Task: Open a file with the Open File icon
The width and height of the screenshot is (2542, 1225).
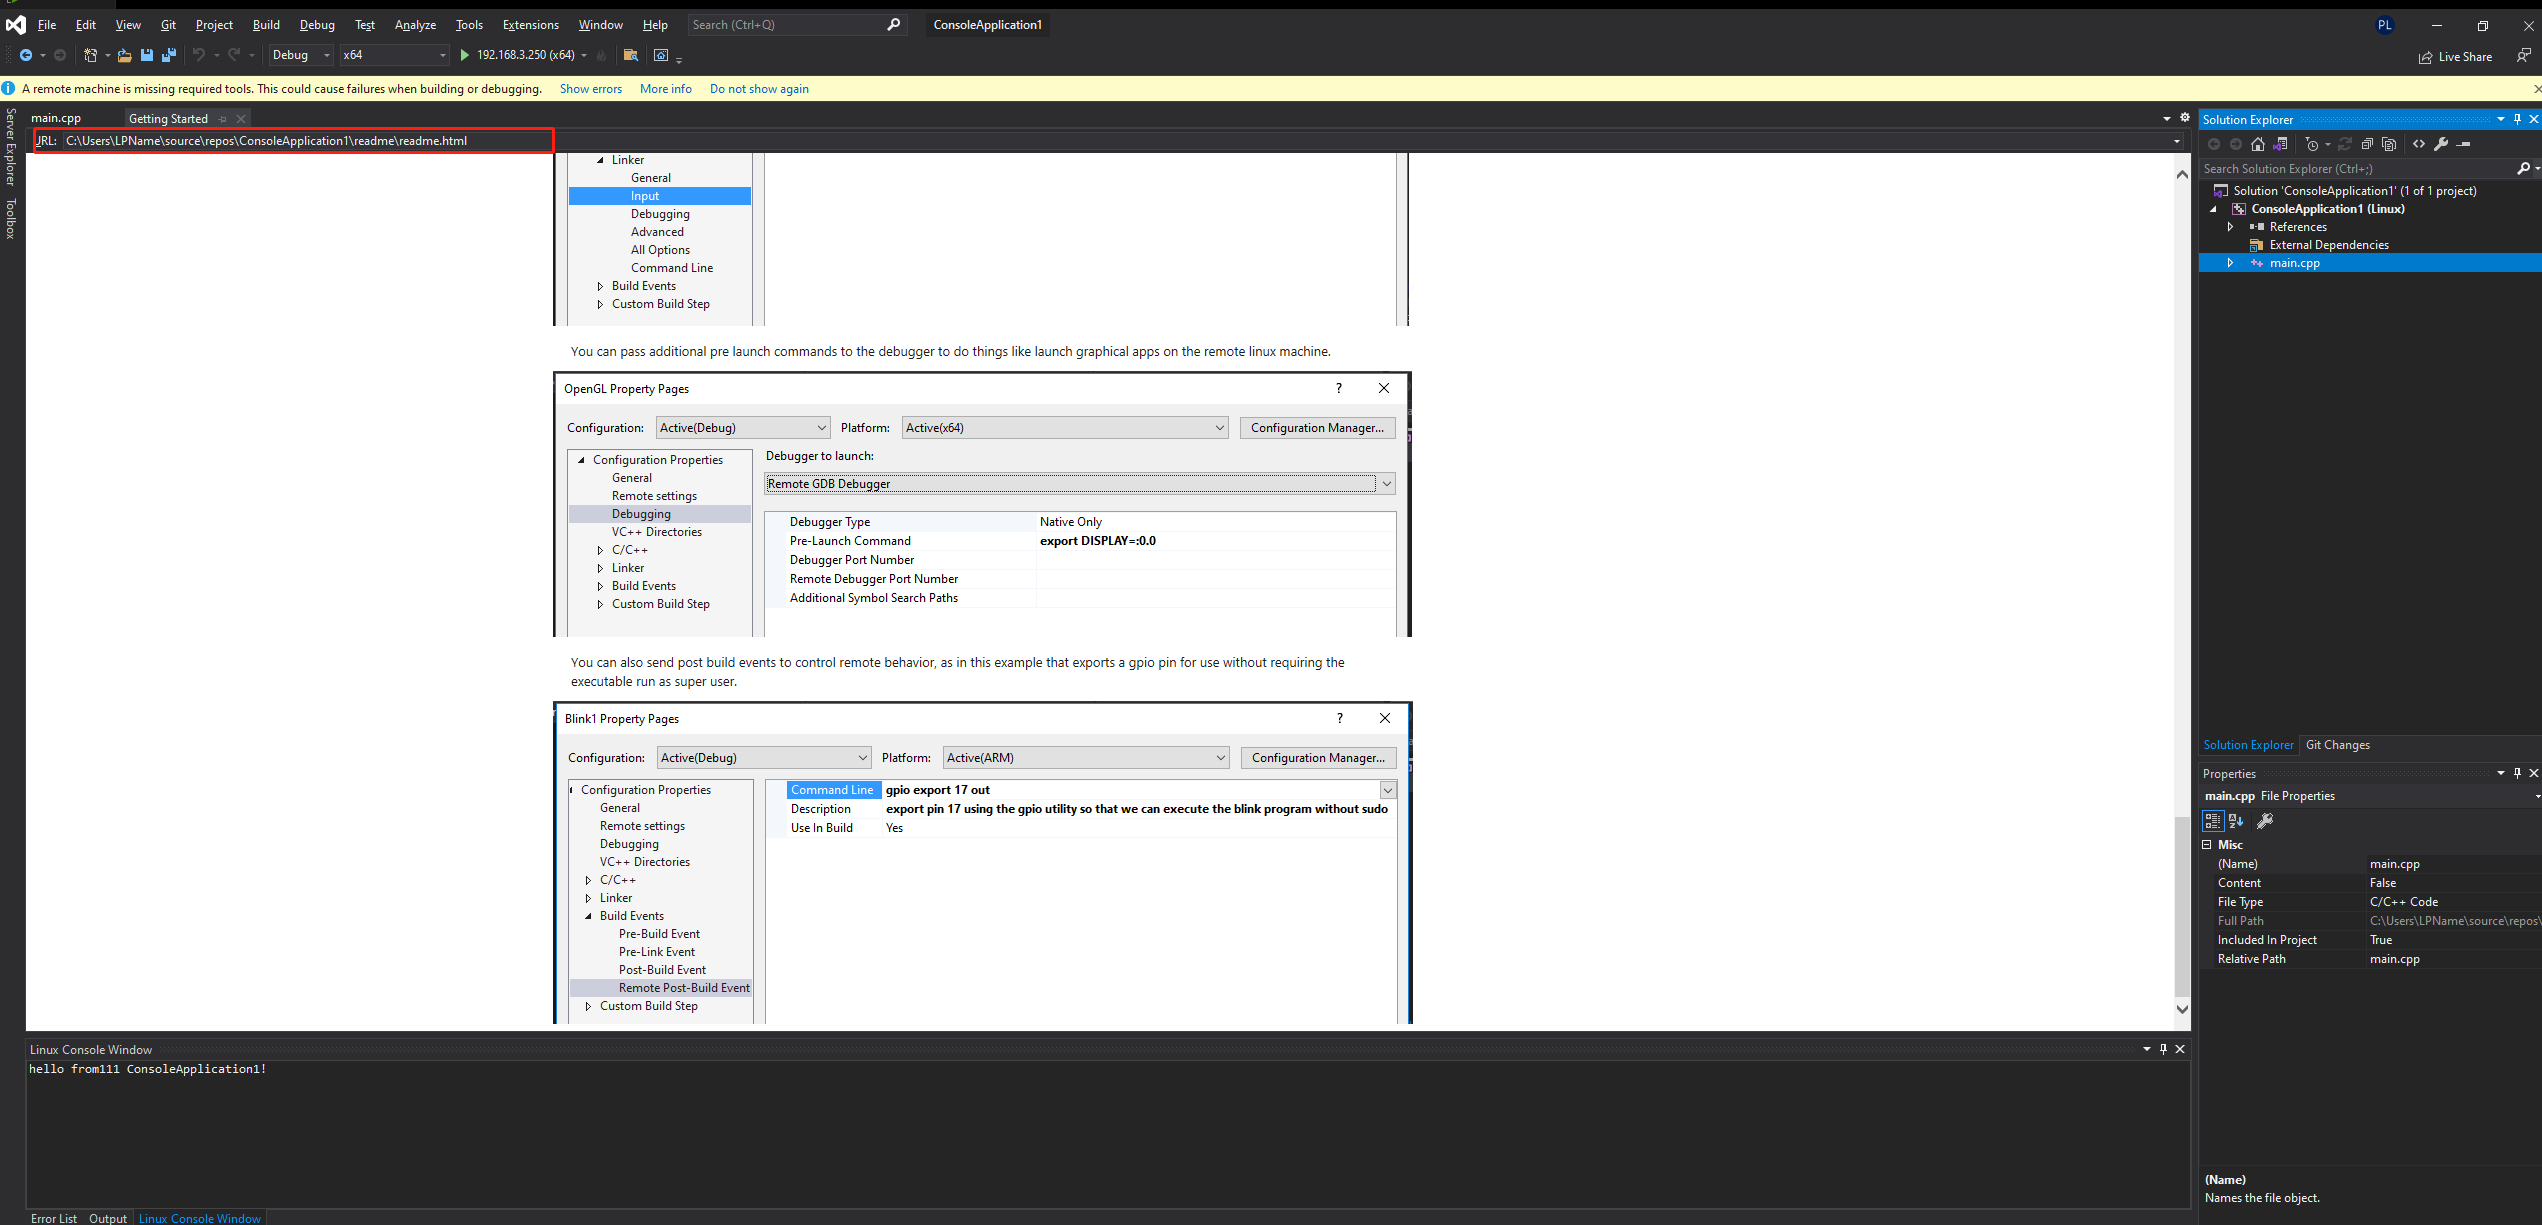Action: point(124,55)
